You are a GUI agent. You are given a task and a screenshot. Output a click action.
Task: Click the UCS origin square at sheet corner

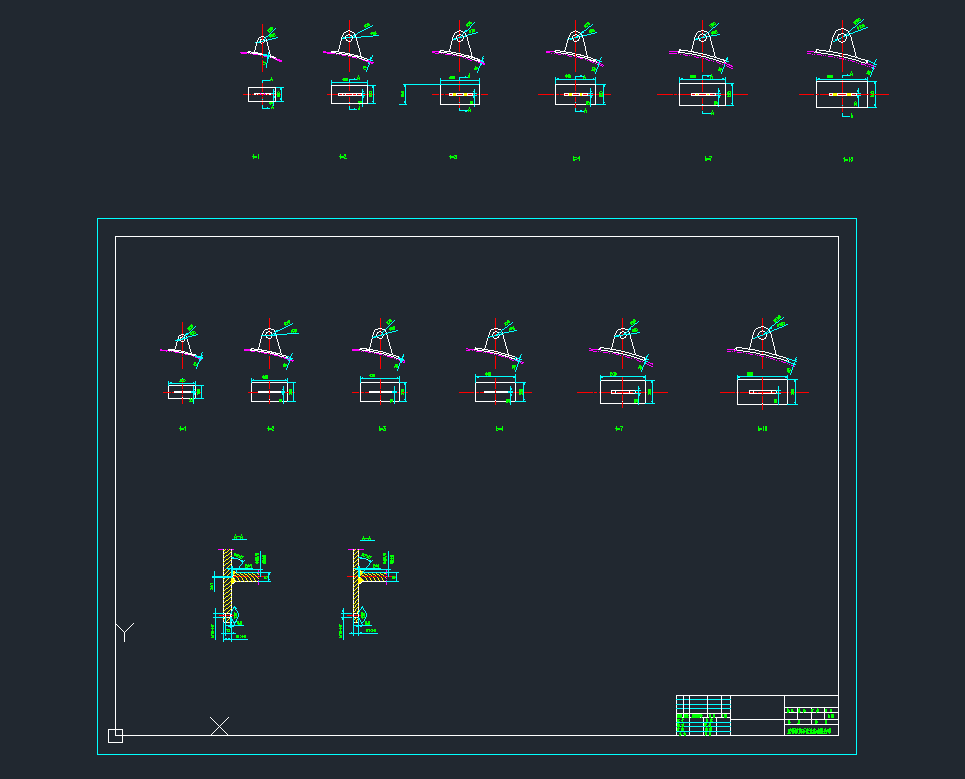click(x=115, y=736)
